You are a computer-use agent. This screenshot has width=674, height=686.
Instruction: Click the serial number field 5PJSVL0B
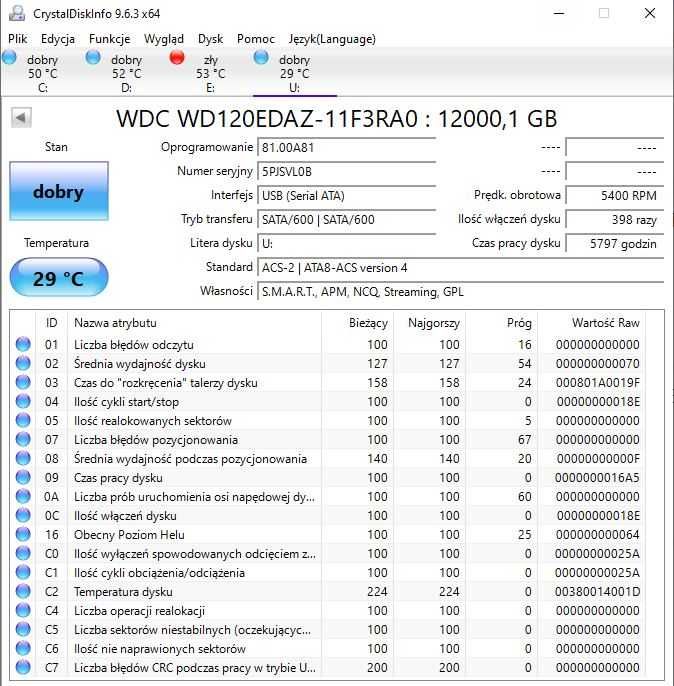tap(347, 172)
